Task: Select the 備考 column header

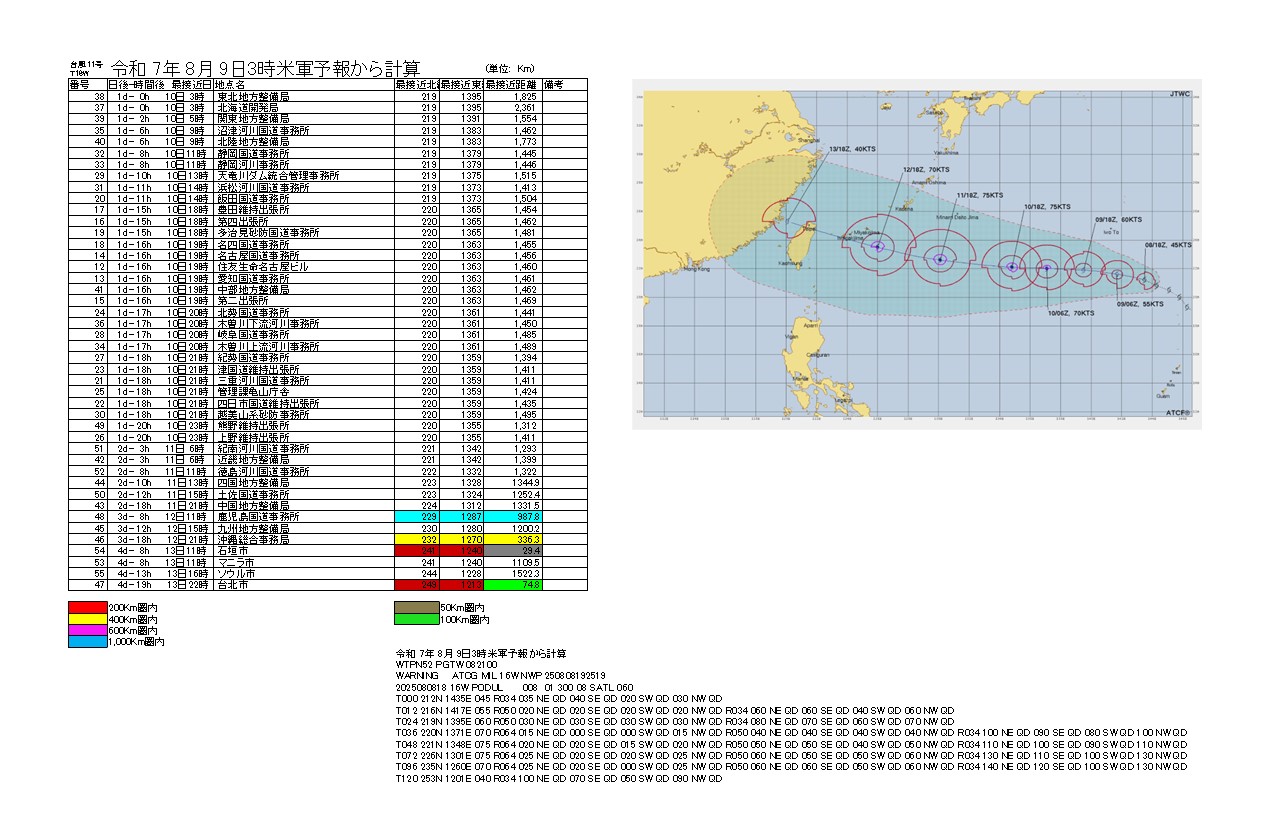Action: (565, 85)
